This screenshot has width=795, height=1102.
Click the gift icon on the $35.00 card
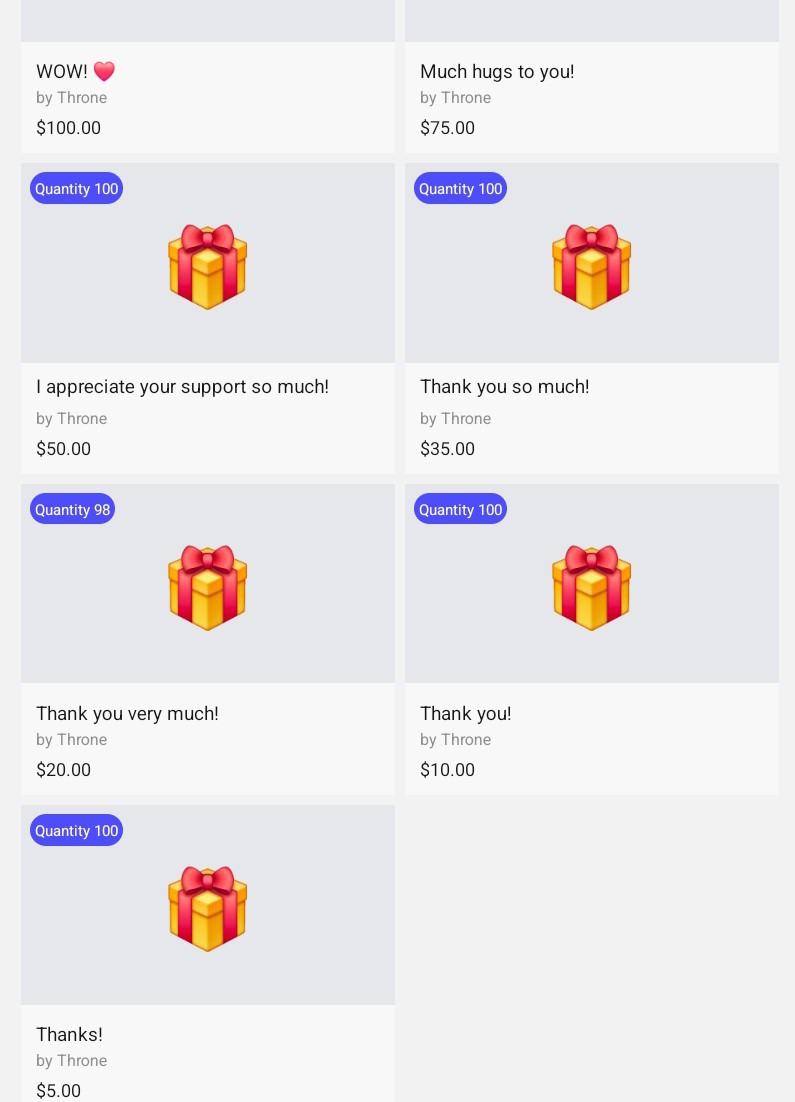[591, 267]
